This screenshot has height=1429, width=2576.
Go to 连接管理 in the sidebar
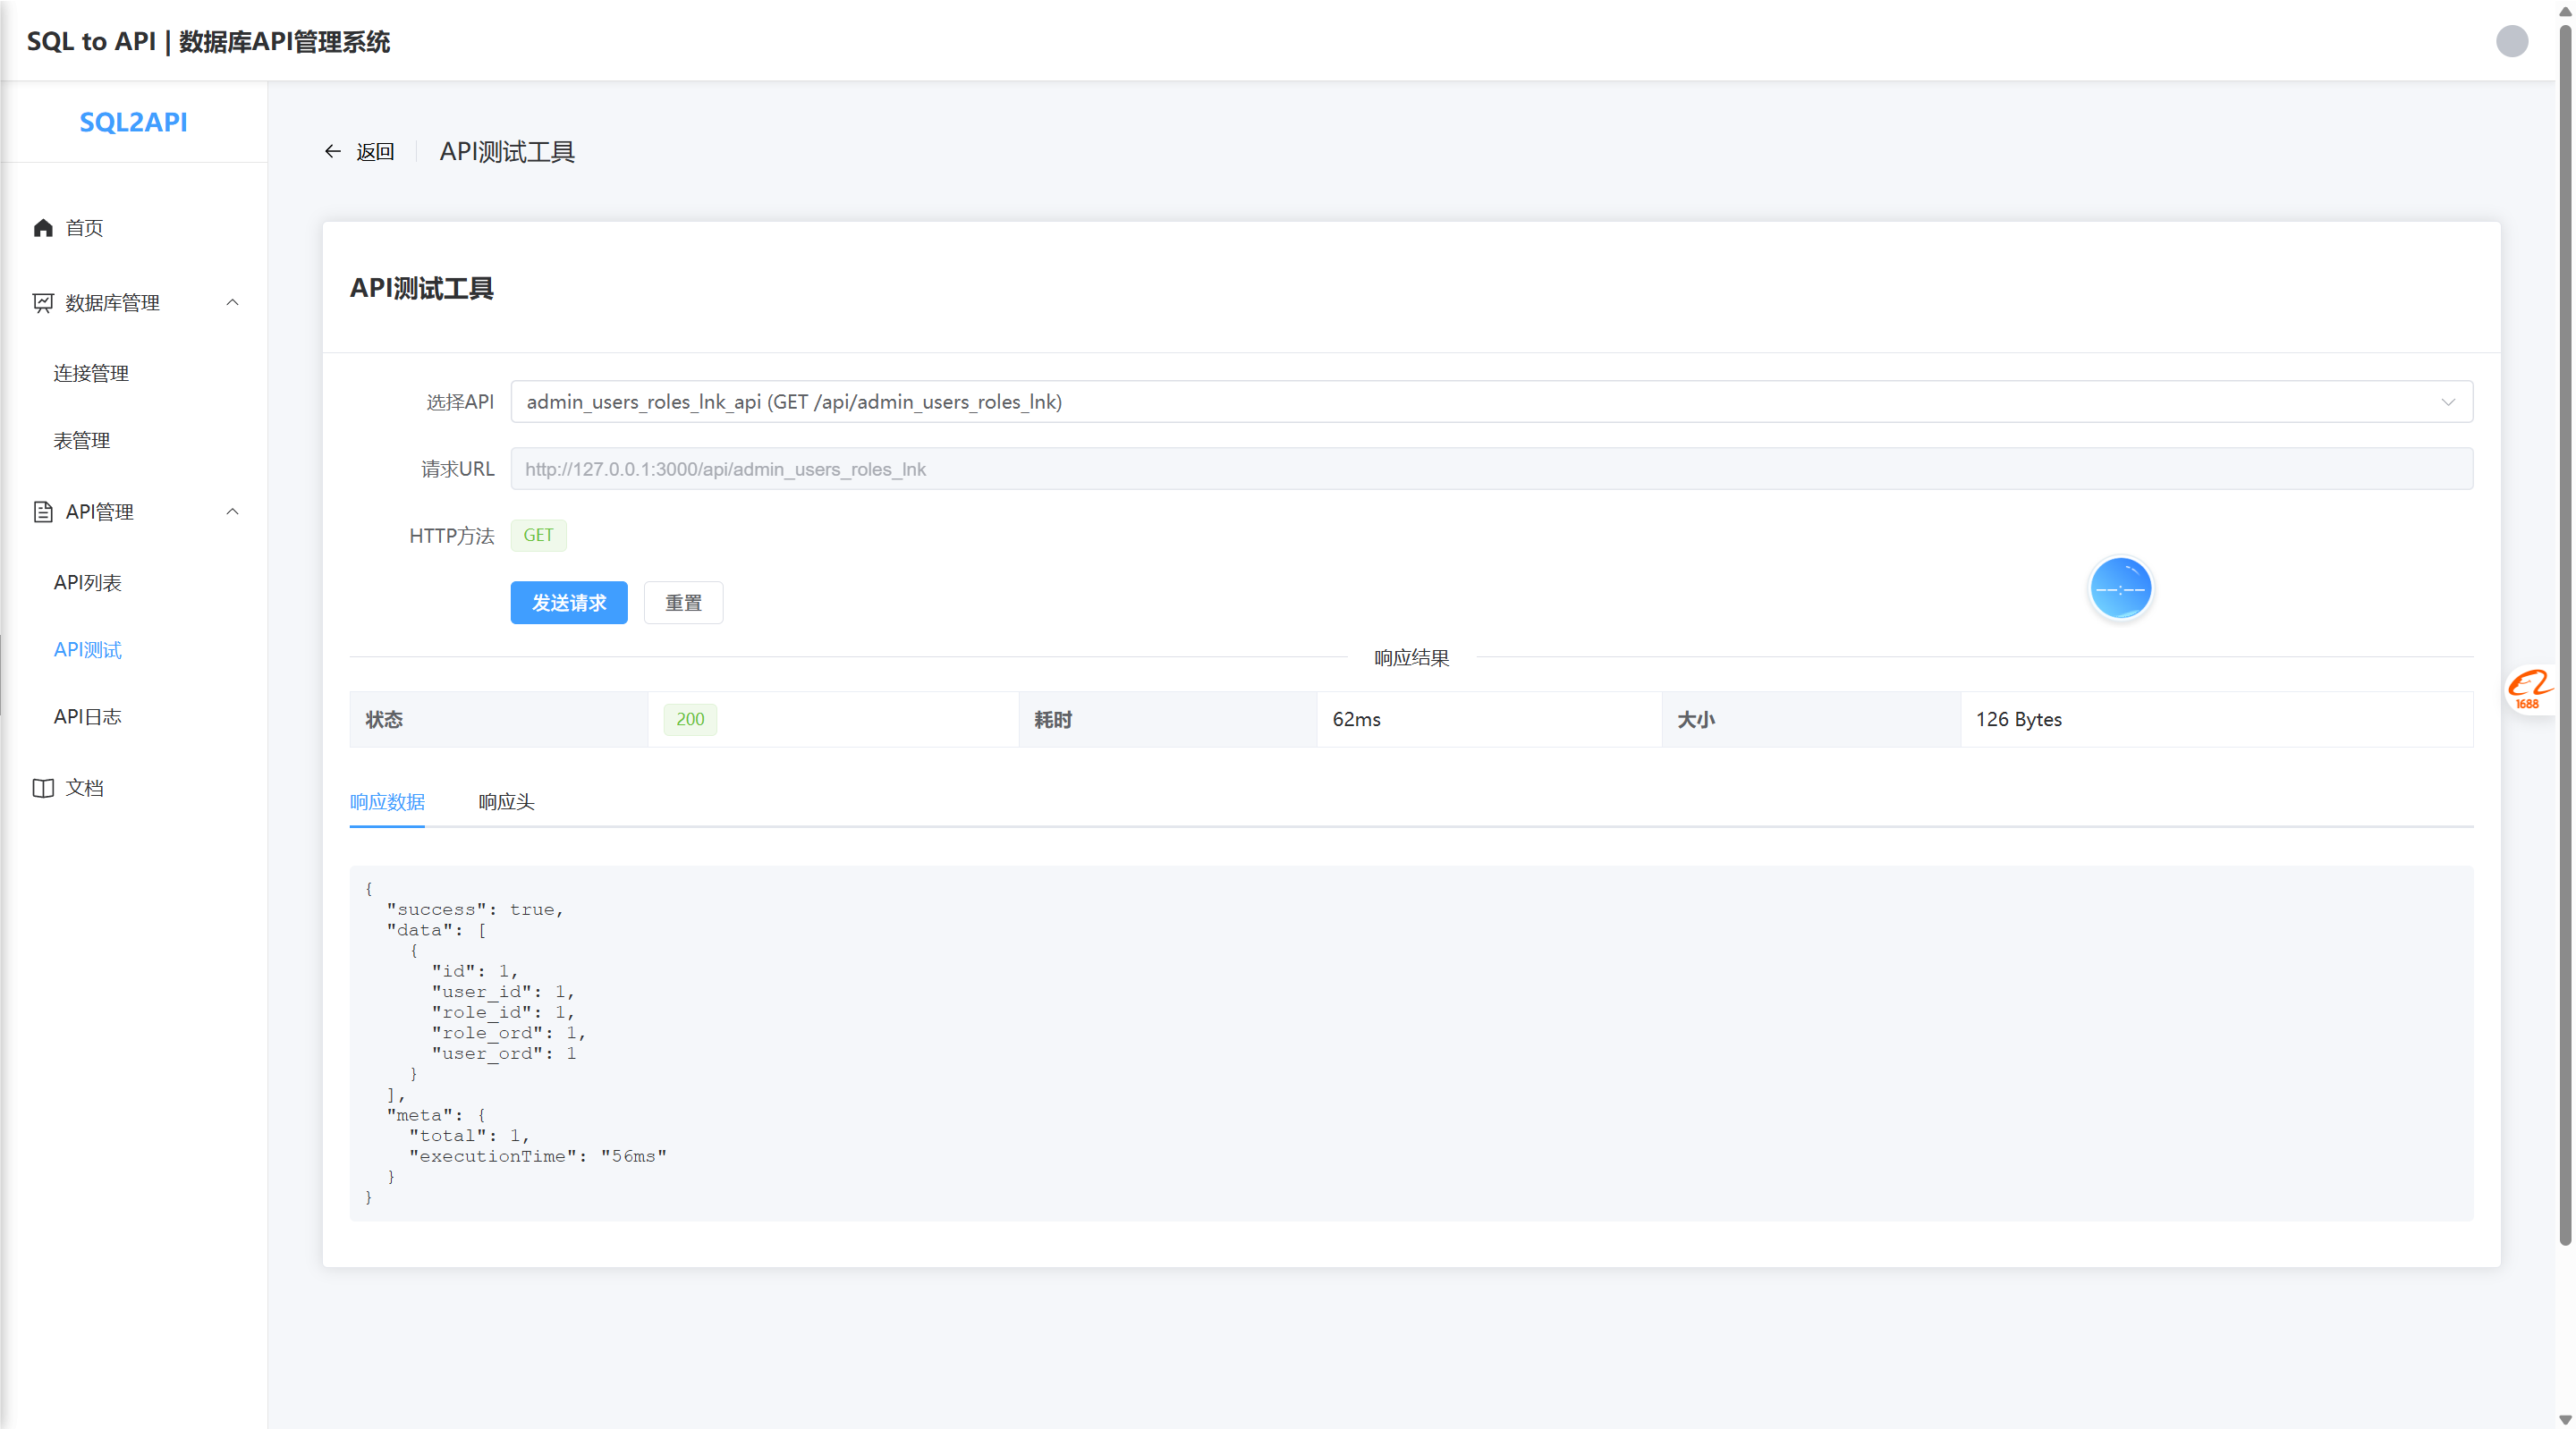(x=91, y=373)
